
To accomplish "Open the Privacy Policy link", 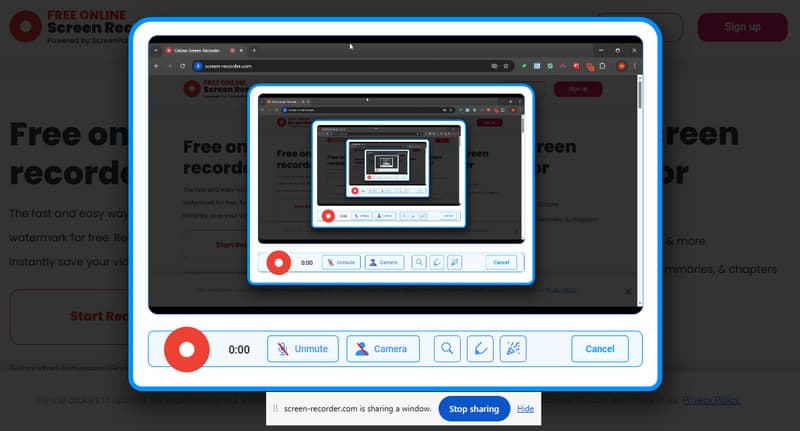I will [711, 400].
